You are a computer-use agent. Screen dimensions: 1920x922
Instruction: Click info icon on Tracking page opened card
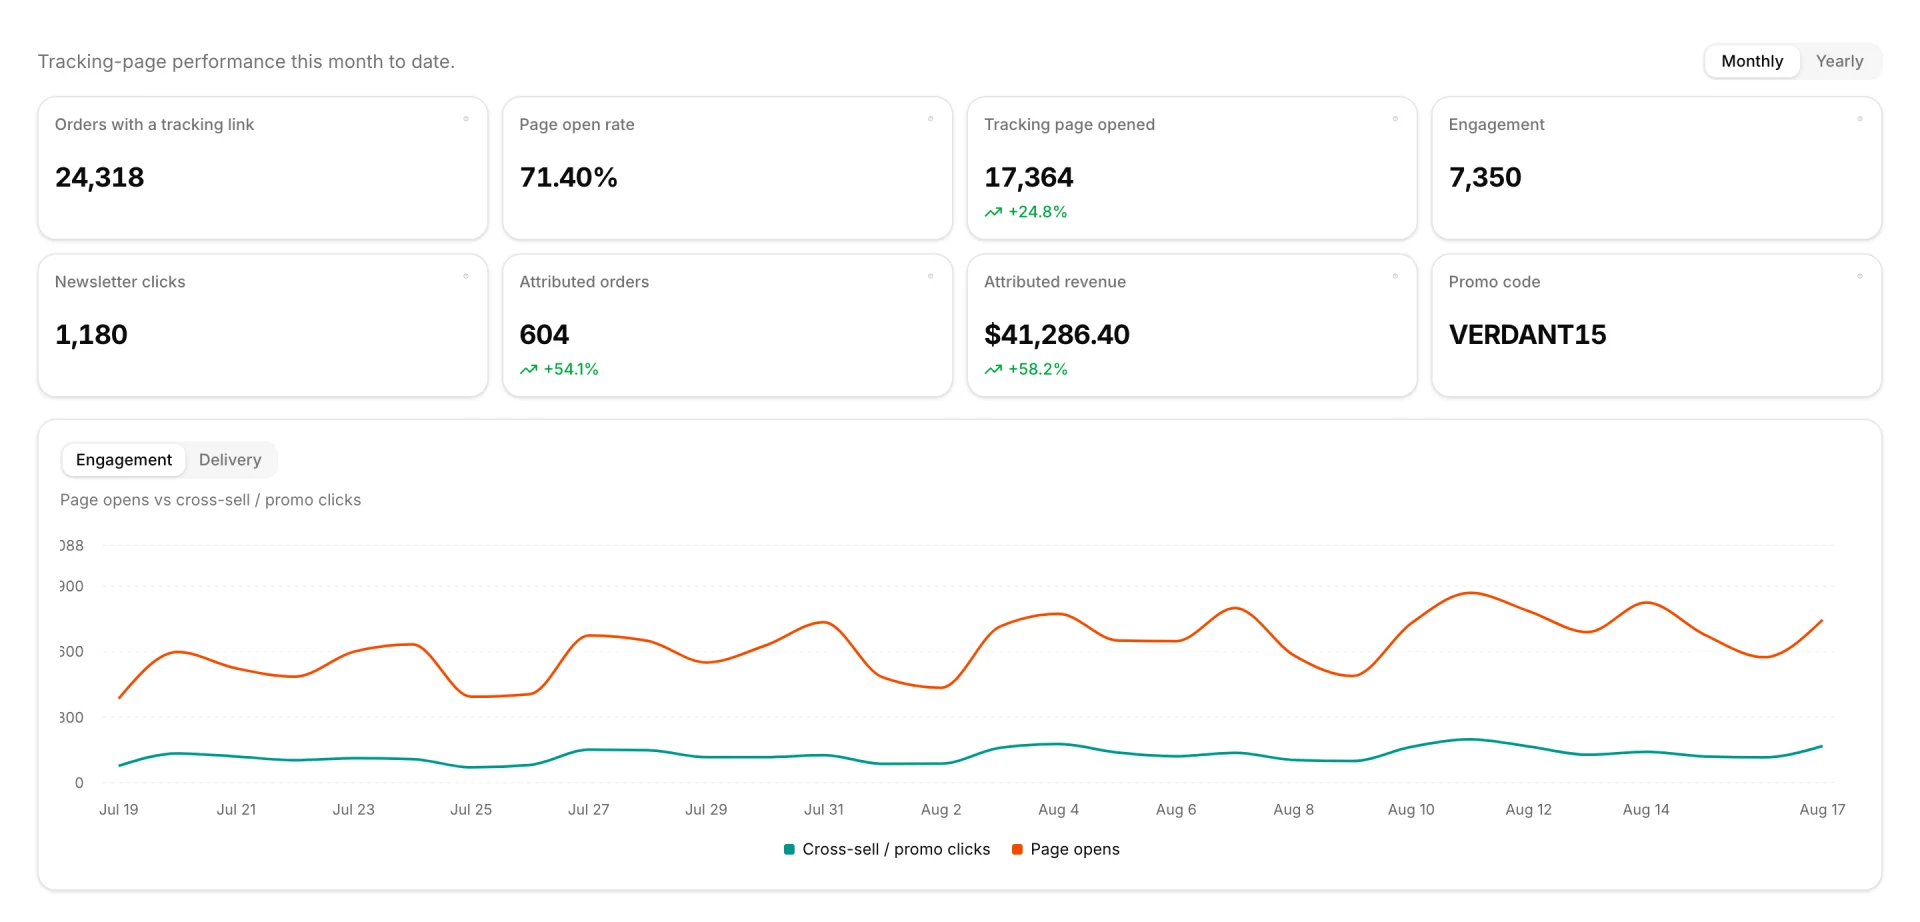[x=1395, y=119]
